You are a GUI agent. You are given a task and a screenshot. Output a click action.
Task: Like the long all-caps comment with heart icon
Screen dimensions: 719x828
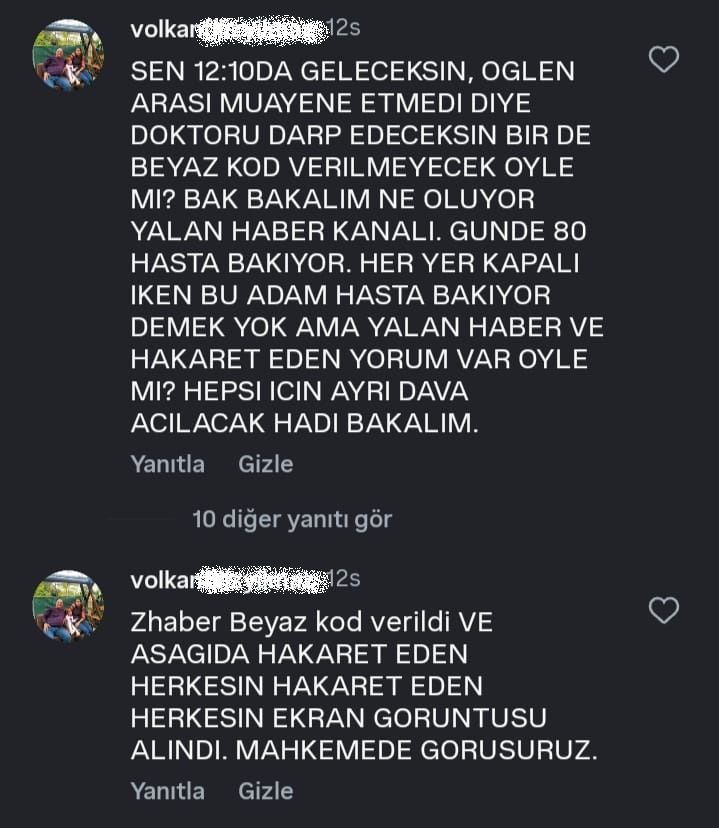(x=664, y=60)
